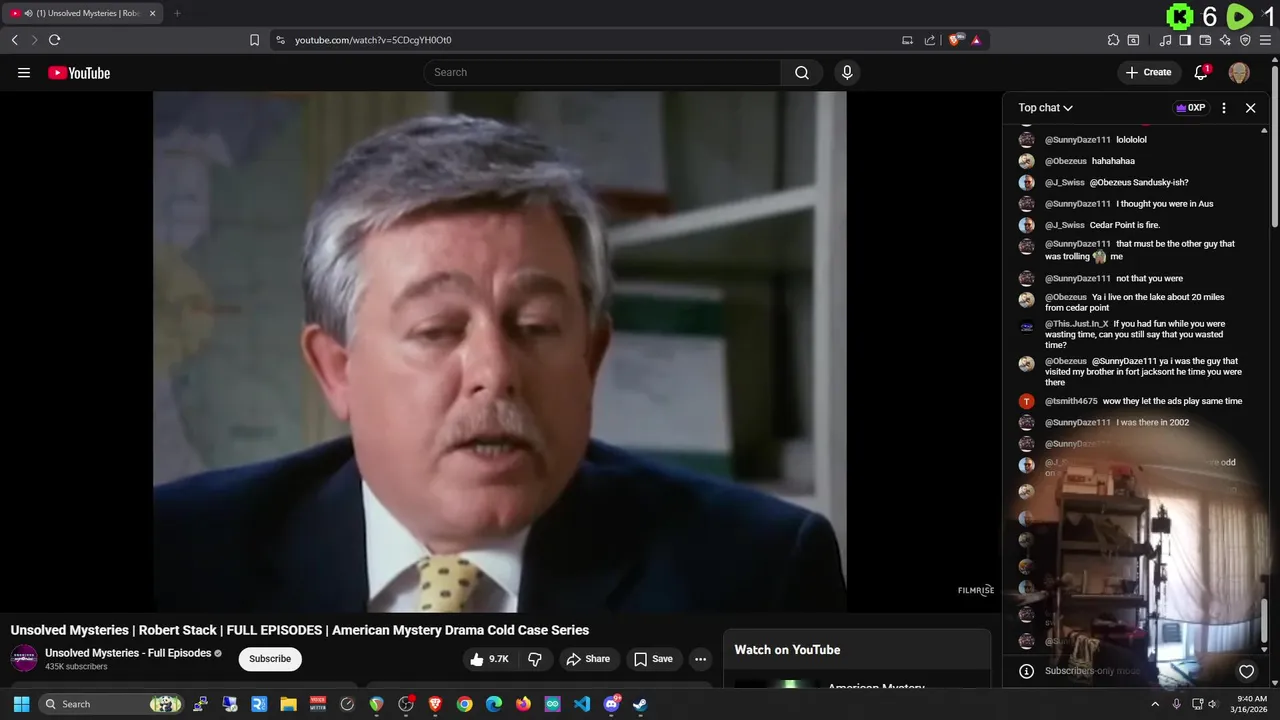Open more actions ellipsis under video

click(700, 659)
